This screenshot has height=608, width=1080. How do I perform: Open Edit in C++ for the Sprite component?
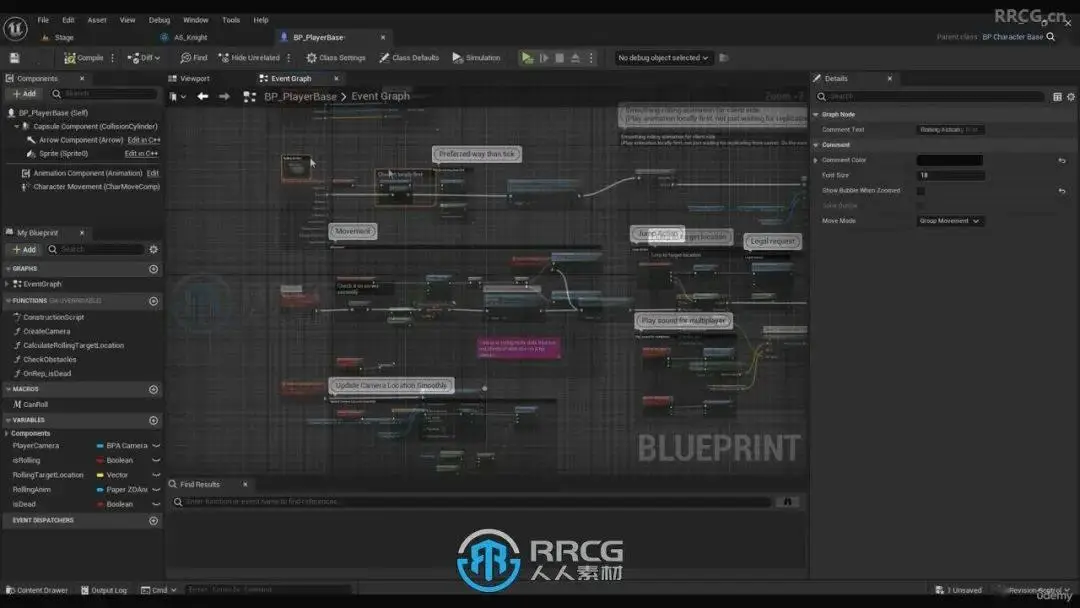(141, 154)
